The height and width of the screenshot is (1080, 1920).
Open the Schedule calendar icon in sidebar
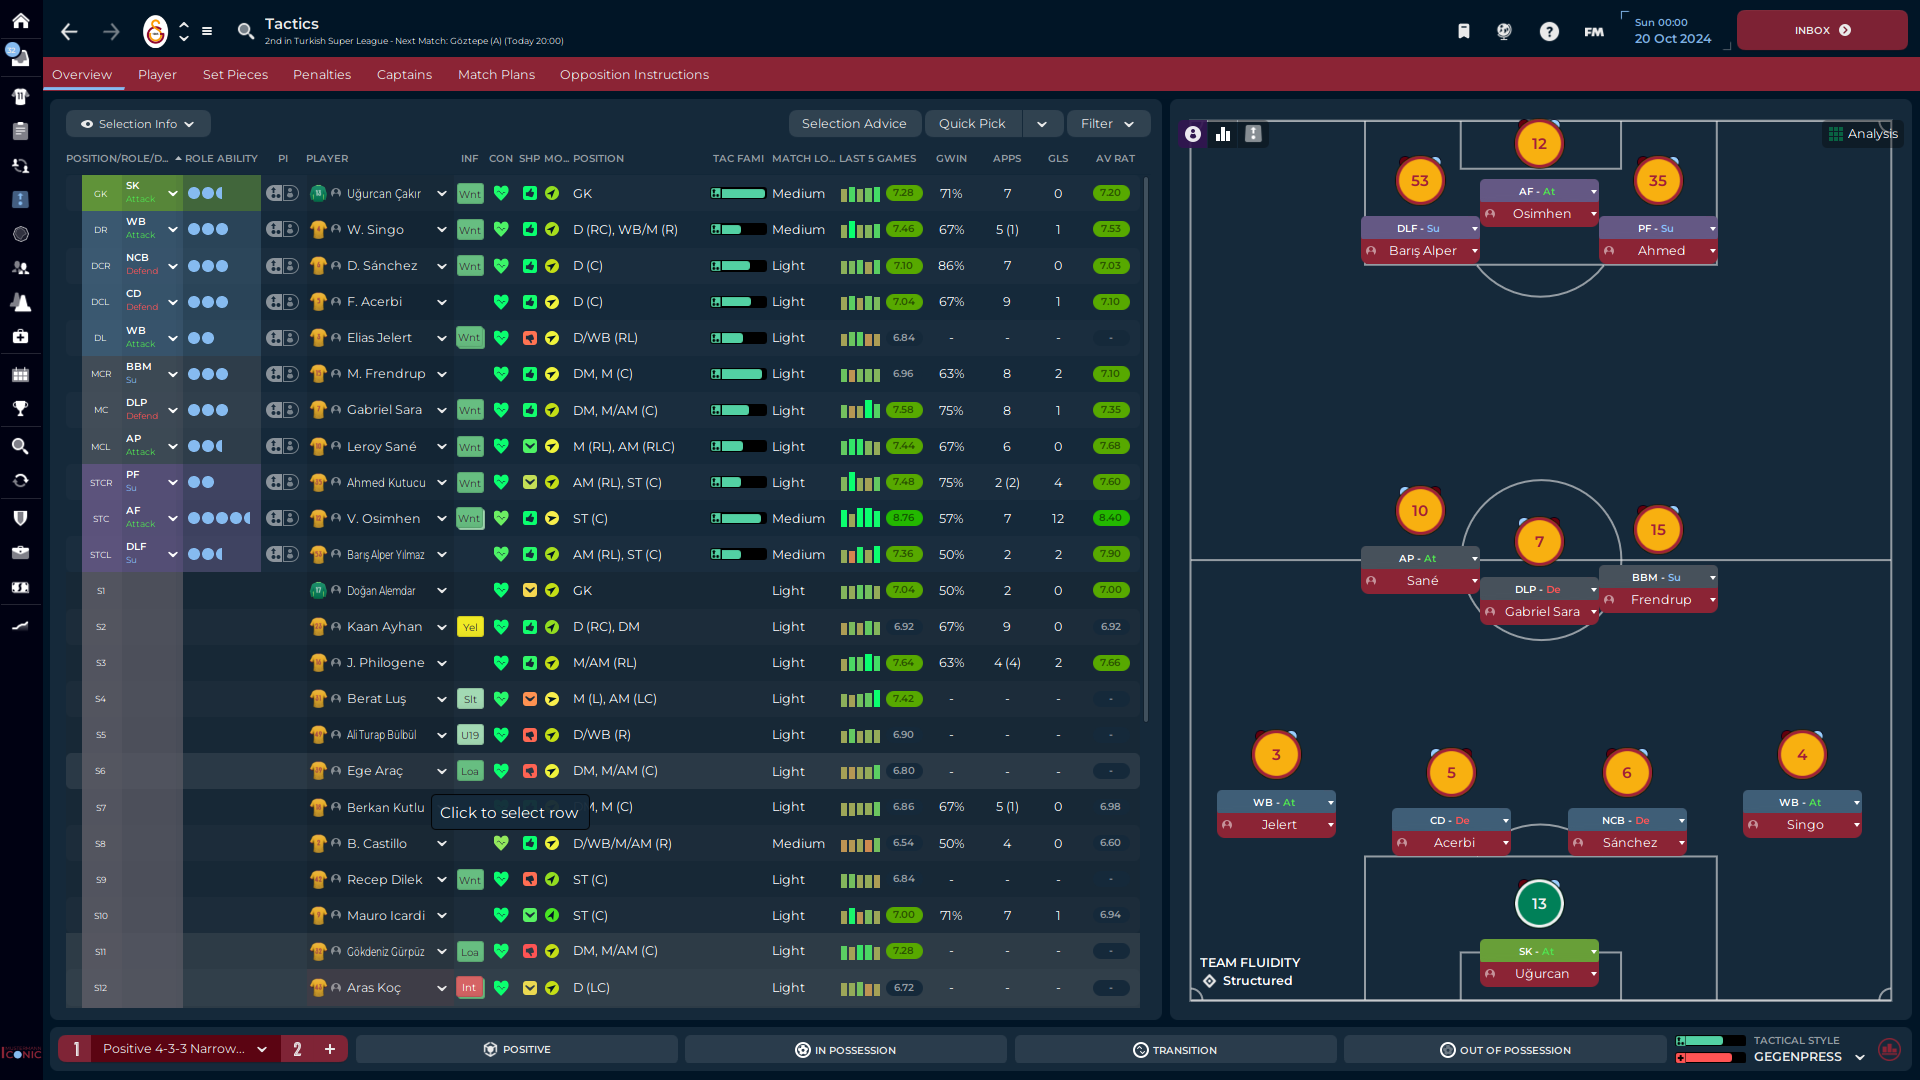click(x=20, y=374)
